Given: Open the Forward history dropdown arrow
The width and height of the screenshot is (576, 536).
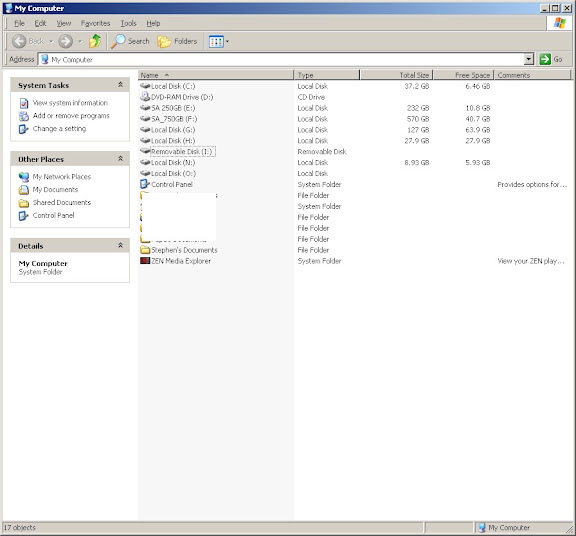Looking at the screenshot, I should (x=80, y=41).
